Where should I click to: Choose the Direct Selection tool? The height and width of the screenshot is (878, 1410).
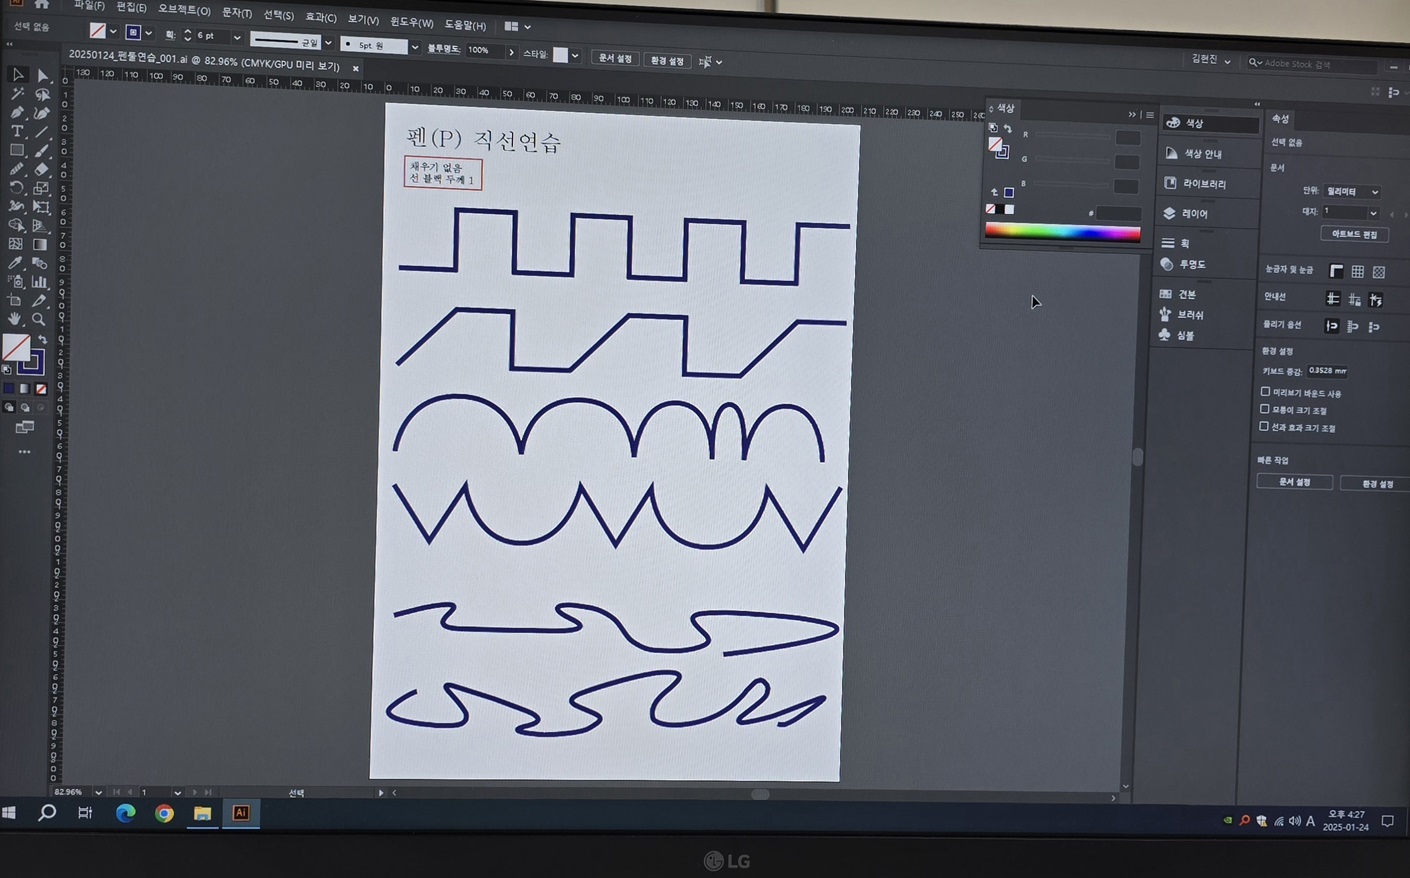(42, 75)
